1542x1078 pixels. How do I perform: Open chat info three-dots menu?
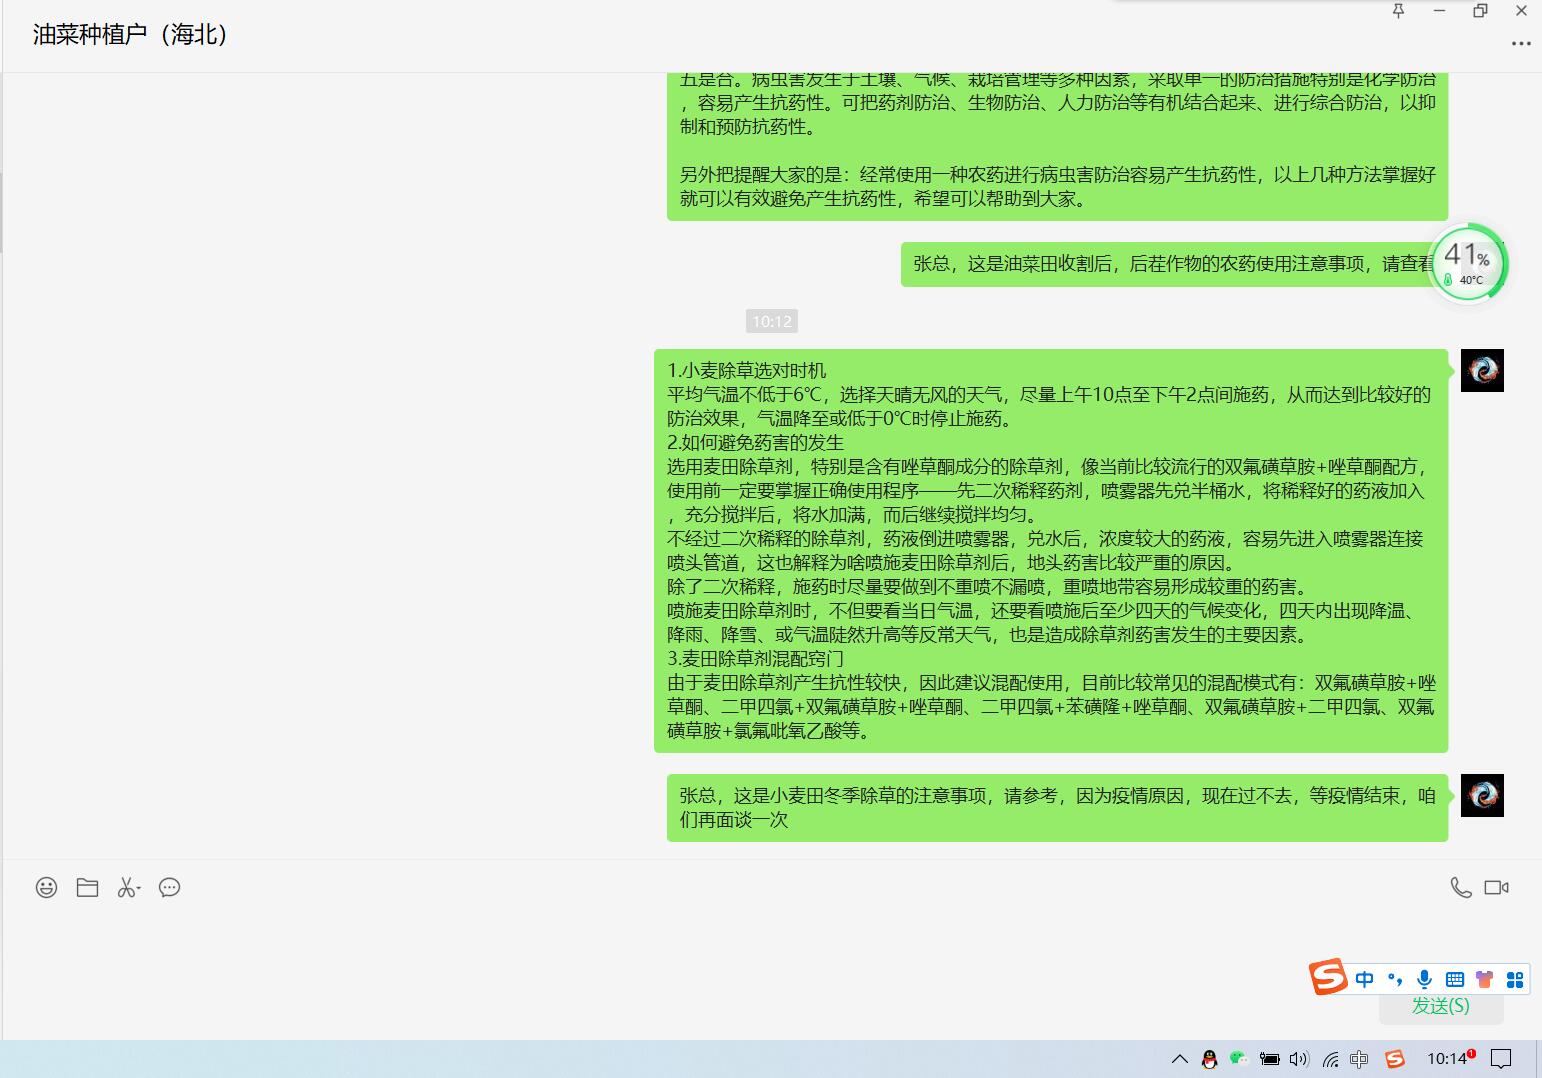point(1521,43)
